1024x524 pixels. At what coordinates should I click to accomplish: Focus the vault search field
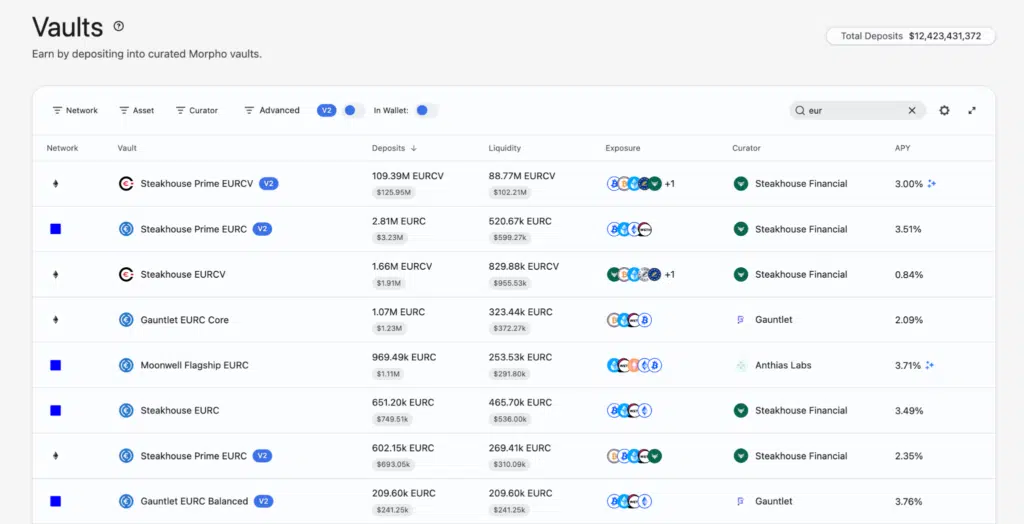(857, 110)
